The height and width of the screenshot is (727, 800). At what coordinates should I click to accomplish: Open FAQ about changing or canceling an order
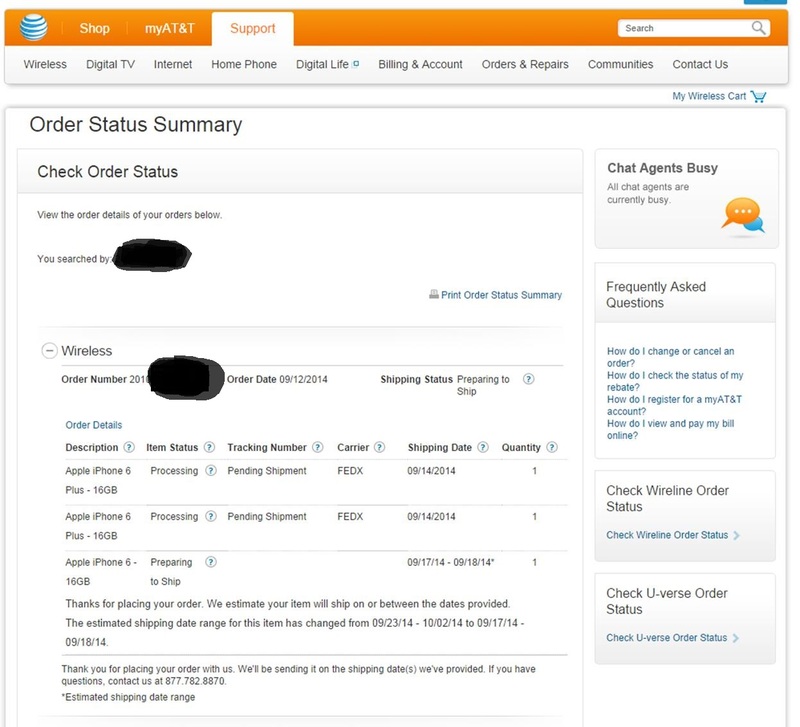point(670,357)
